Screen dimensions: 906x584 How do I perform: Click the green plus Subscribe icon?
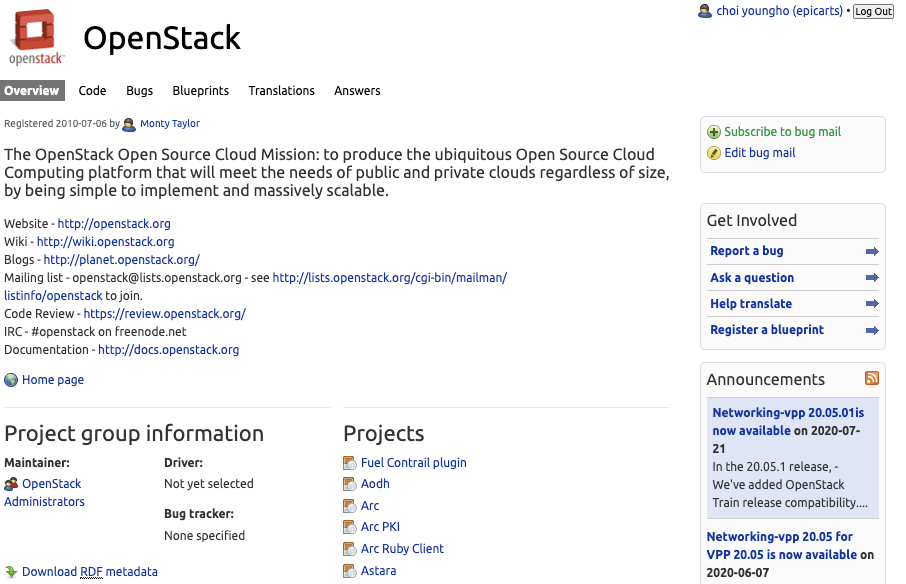click(714, 132)
